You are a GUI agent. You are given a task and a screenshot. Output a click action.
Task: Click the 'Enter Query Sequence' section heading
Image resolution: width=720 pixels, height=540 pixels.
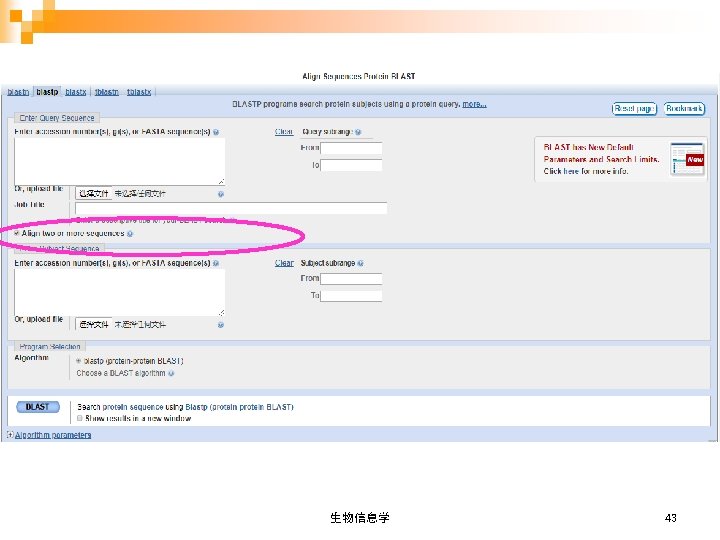(x=57, y=118)
